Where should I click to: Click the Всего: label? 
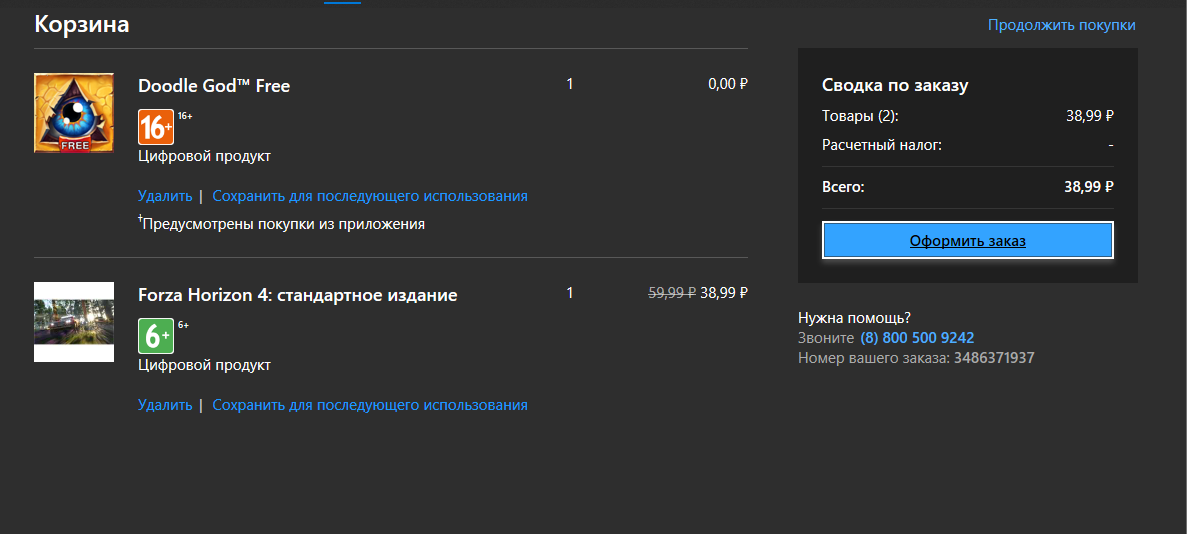coord(843,186)
